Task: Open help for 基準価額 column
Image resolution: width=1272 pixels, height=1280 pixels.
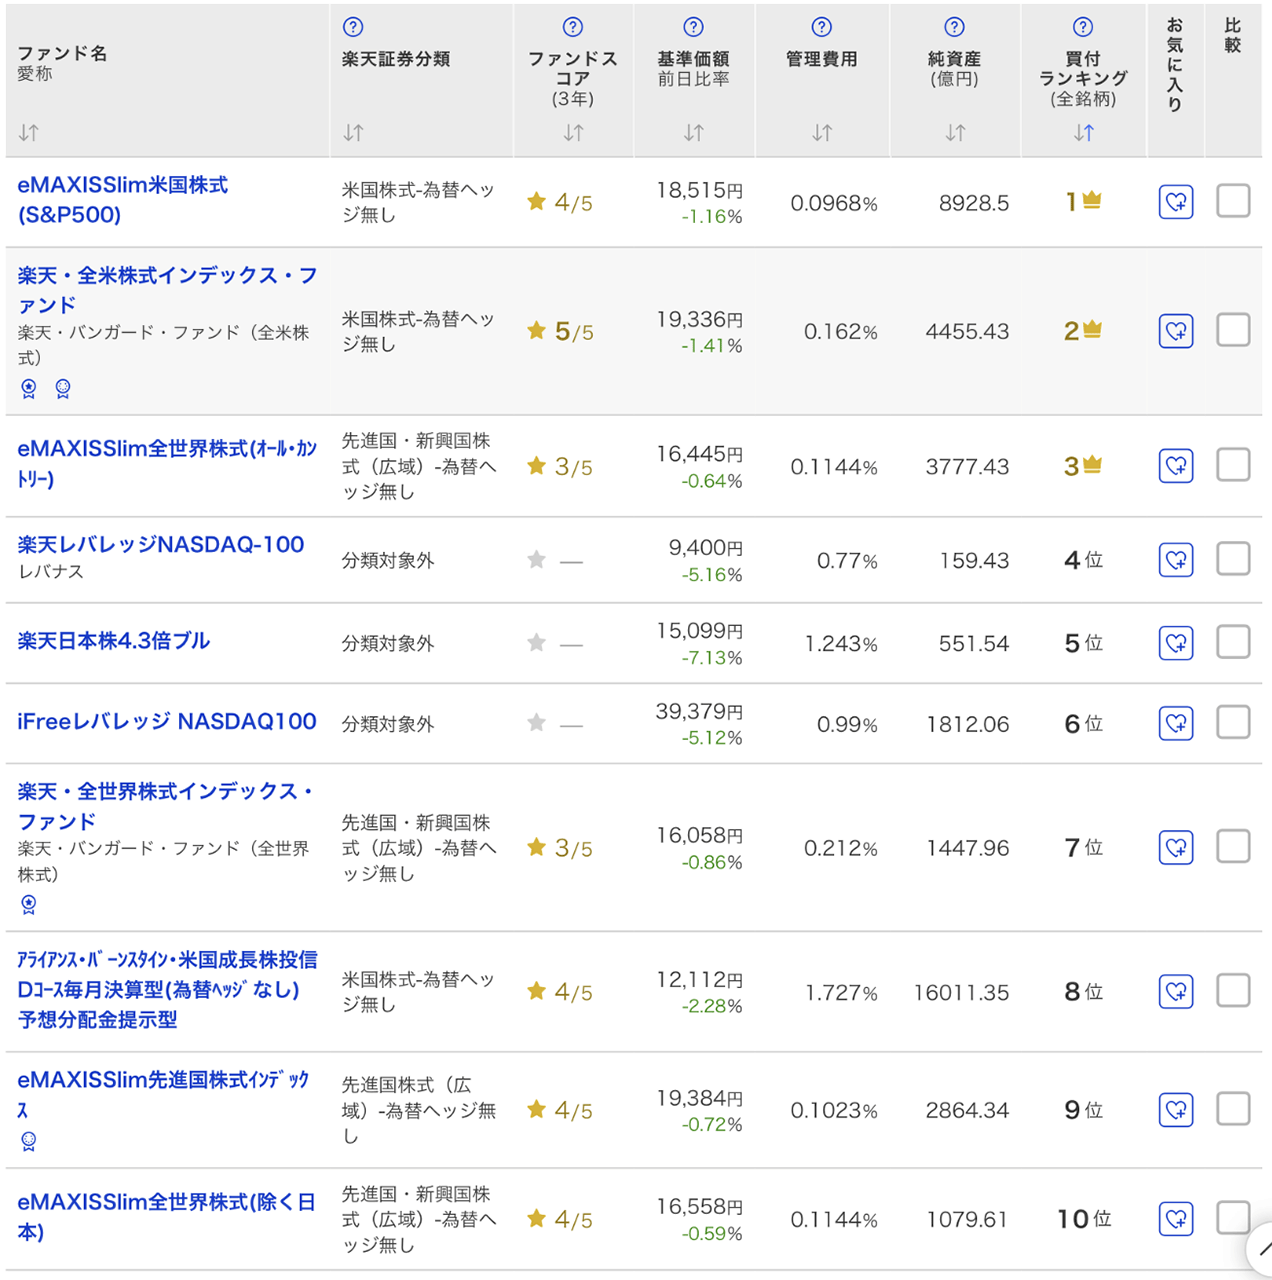Action: [693, 27]
